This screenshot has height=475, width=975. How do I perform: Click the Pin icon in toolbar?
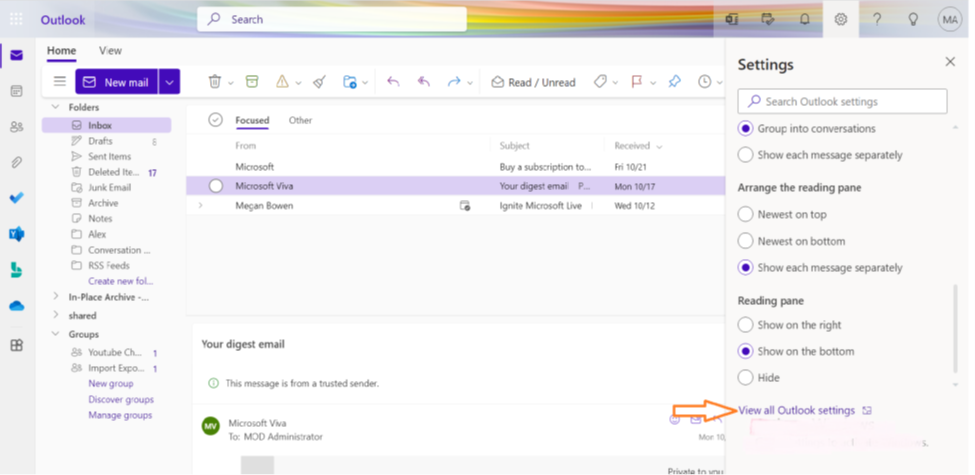674,81
